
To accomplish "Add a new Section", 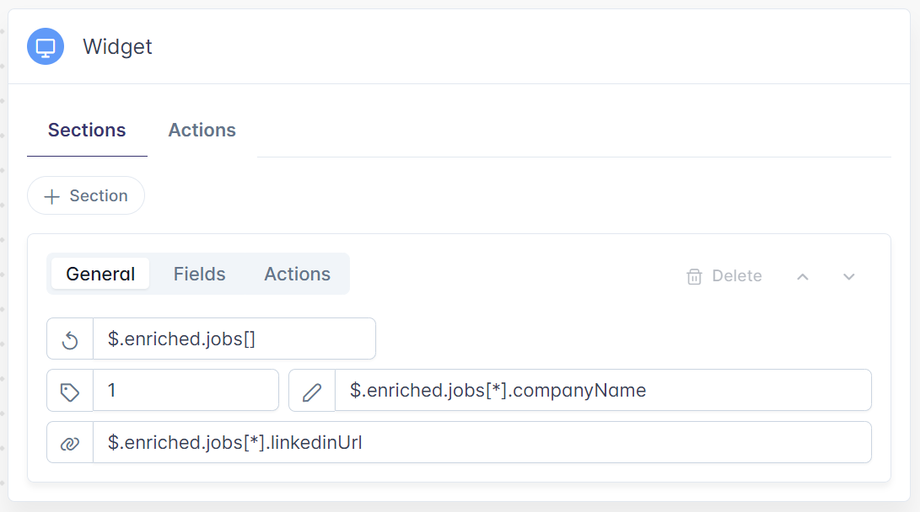I will tap(86, 196).
